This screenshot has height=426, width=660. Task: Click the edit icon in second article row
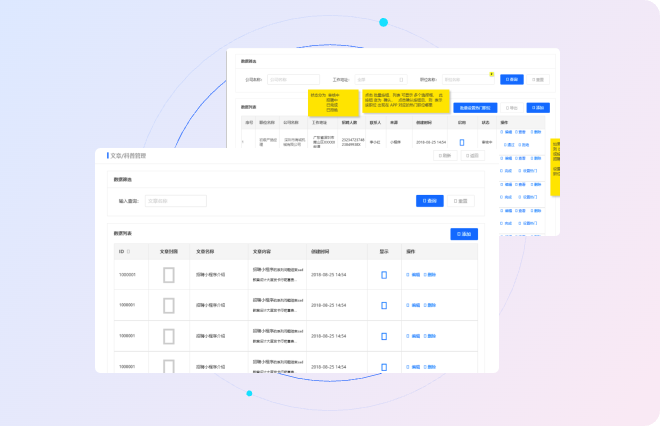point(411,305)
